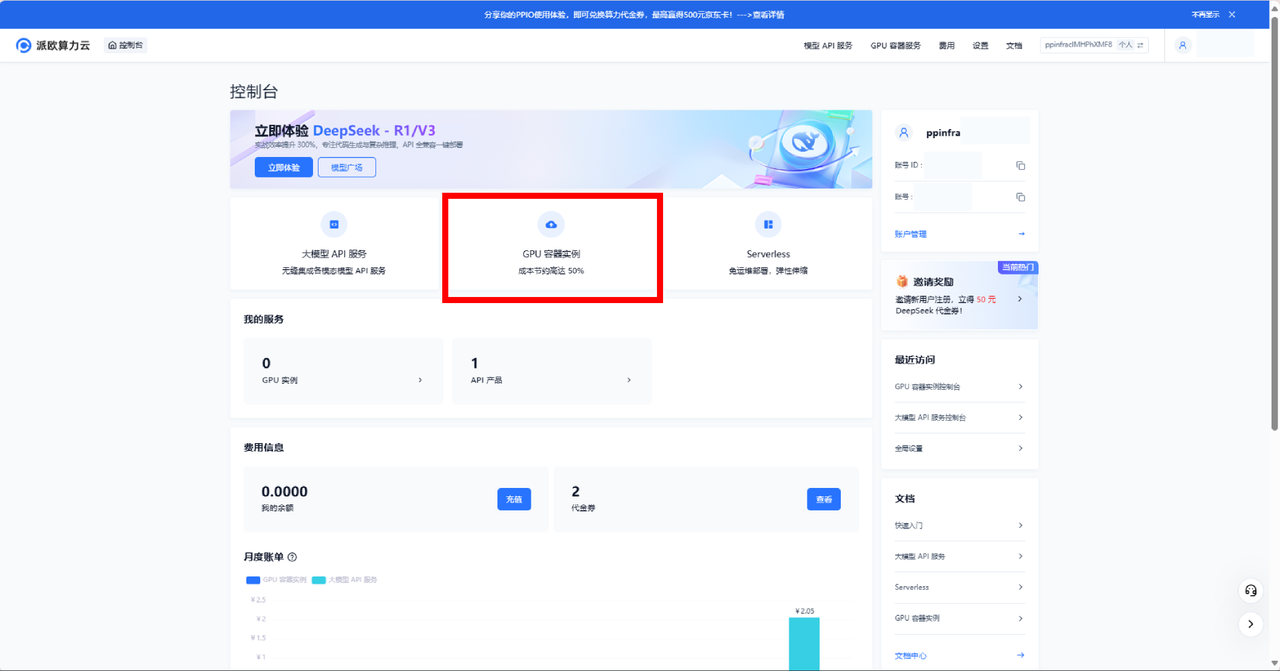Click the 个人 account type tag
The width and height of the screenshot is (1280, 671).
(1125, 45)
